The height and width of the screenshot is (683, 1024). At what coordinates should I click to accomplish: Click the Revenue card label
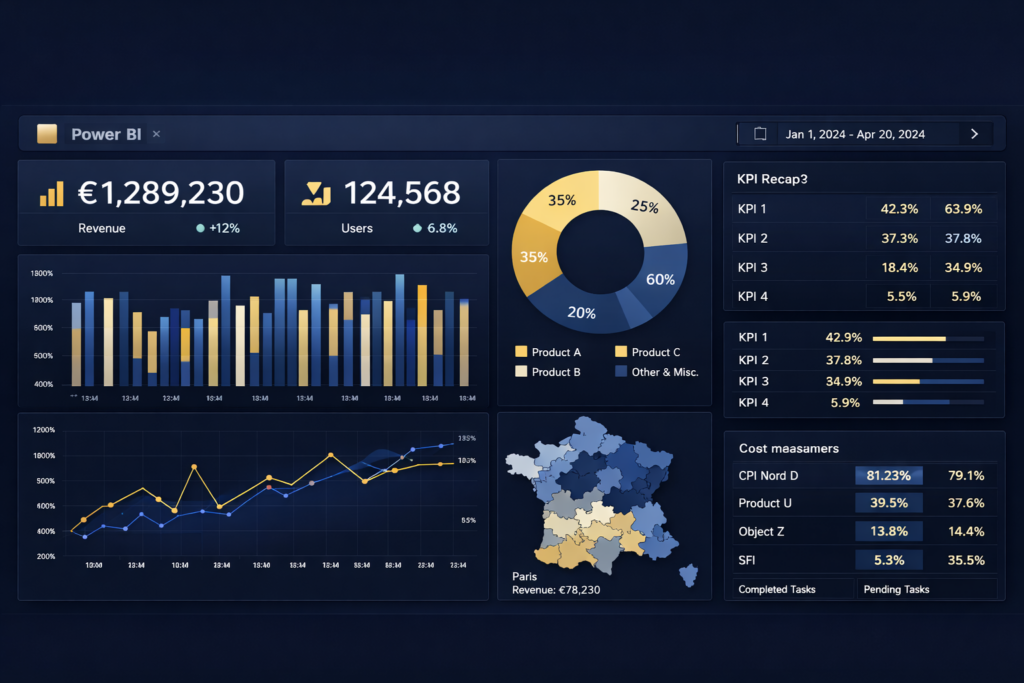(102, 229)
